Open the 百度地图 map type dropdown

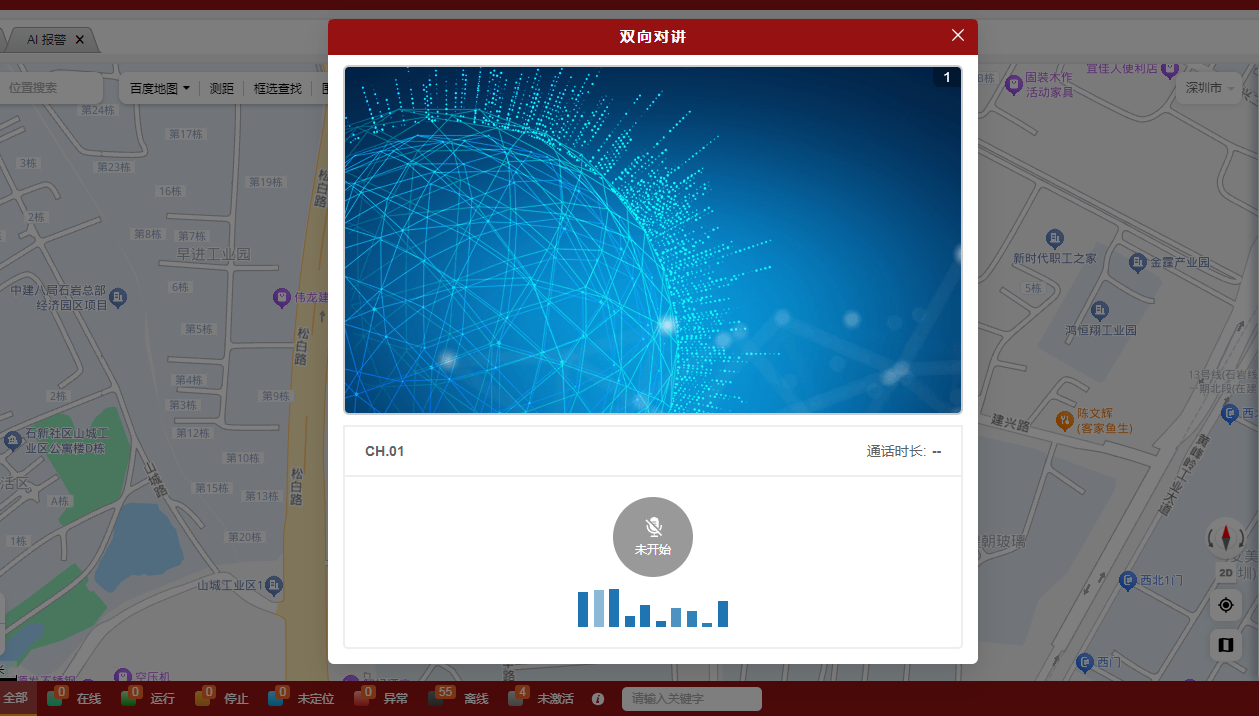(x=160, y=88)
